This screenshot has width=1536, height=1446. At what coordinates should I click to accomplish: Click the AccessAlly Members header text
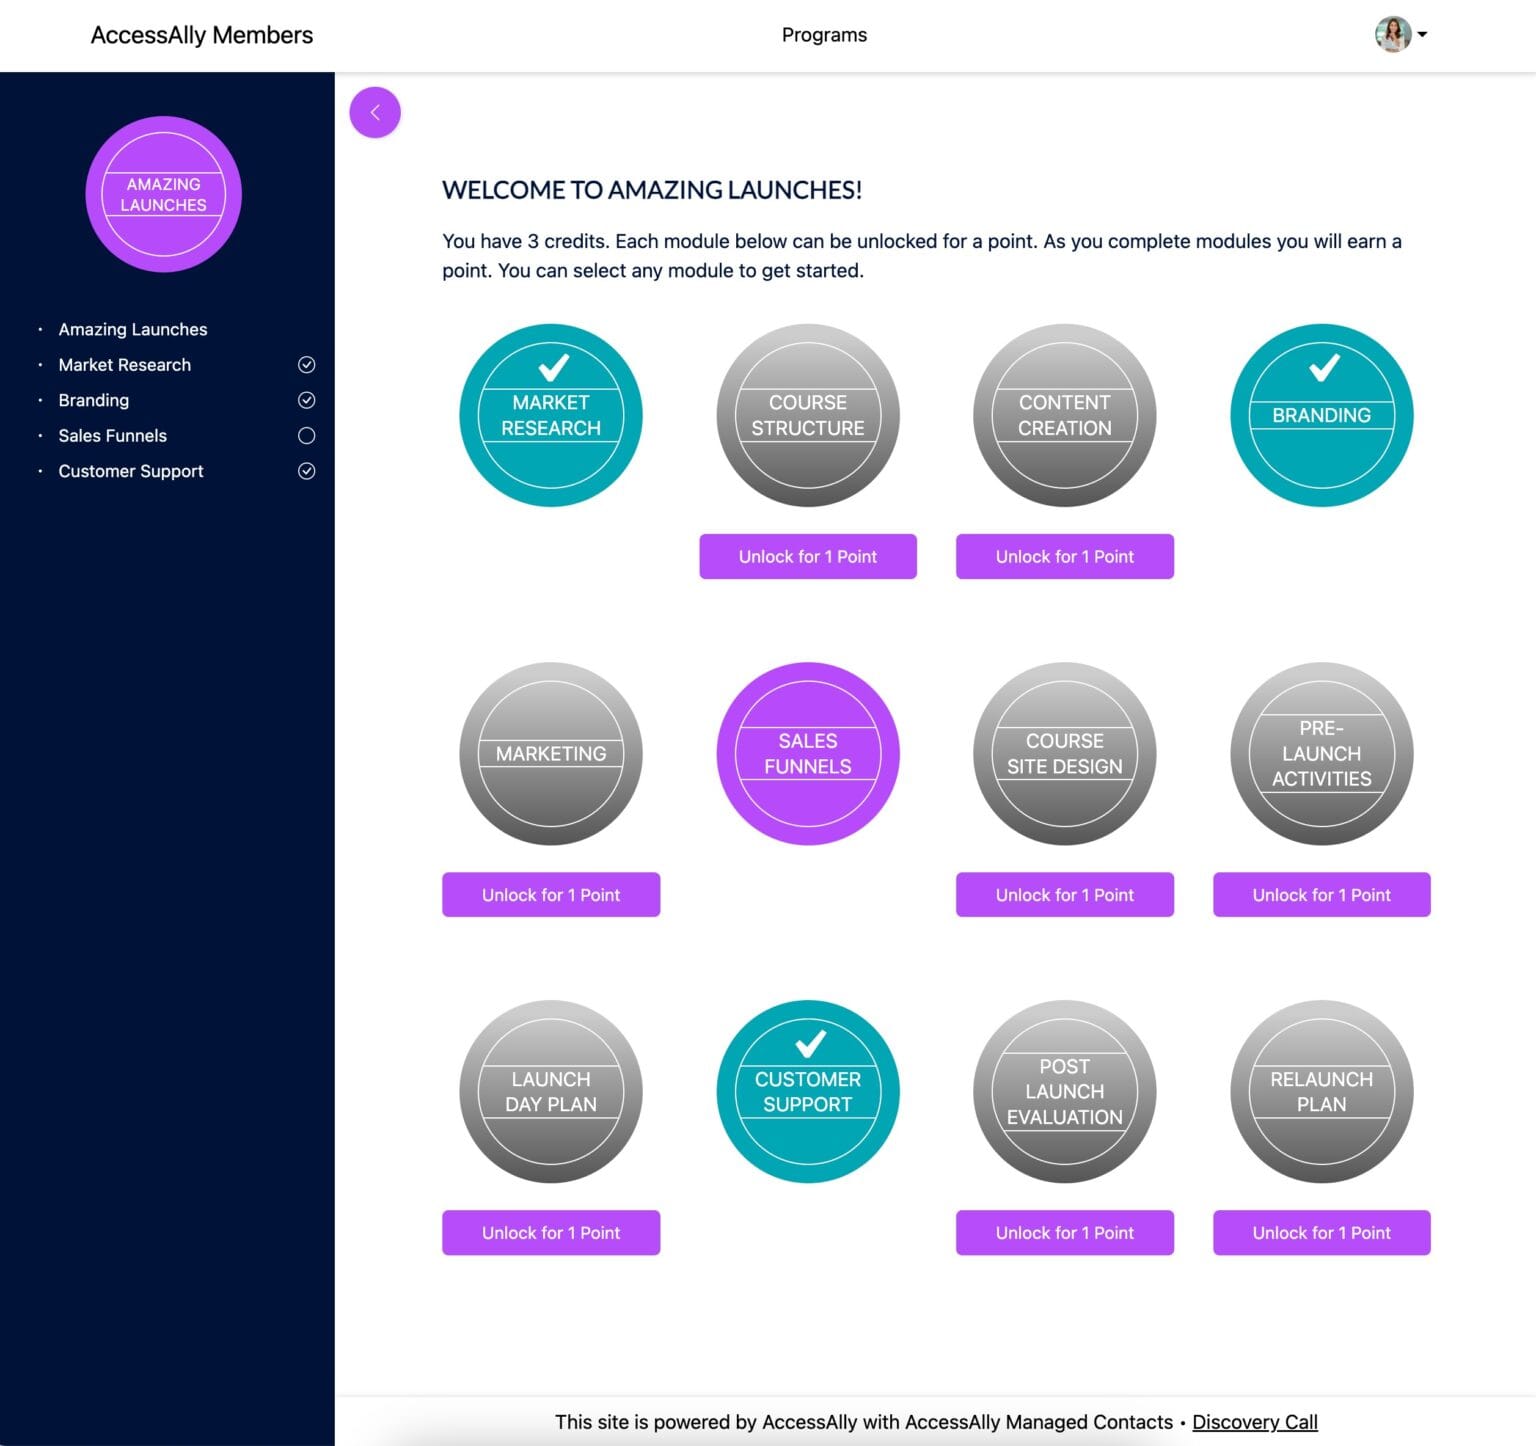click(201, 34)
